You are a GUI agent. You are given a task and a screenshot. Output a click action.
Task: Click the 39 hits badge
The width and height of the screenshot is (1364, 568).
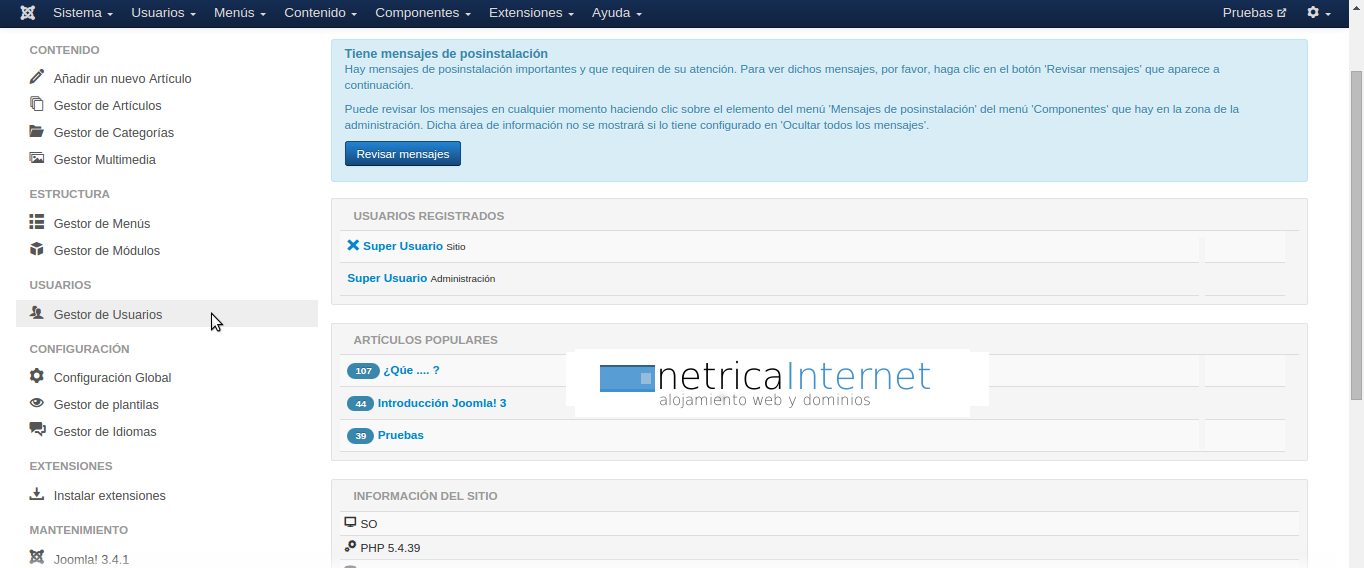point(360,436)
